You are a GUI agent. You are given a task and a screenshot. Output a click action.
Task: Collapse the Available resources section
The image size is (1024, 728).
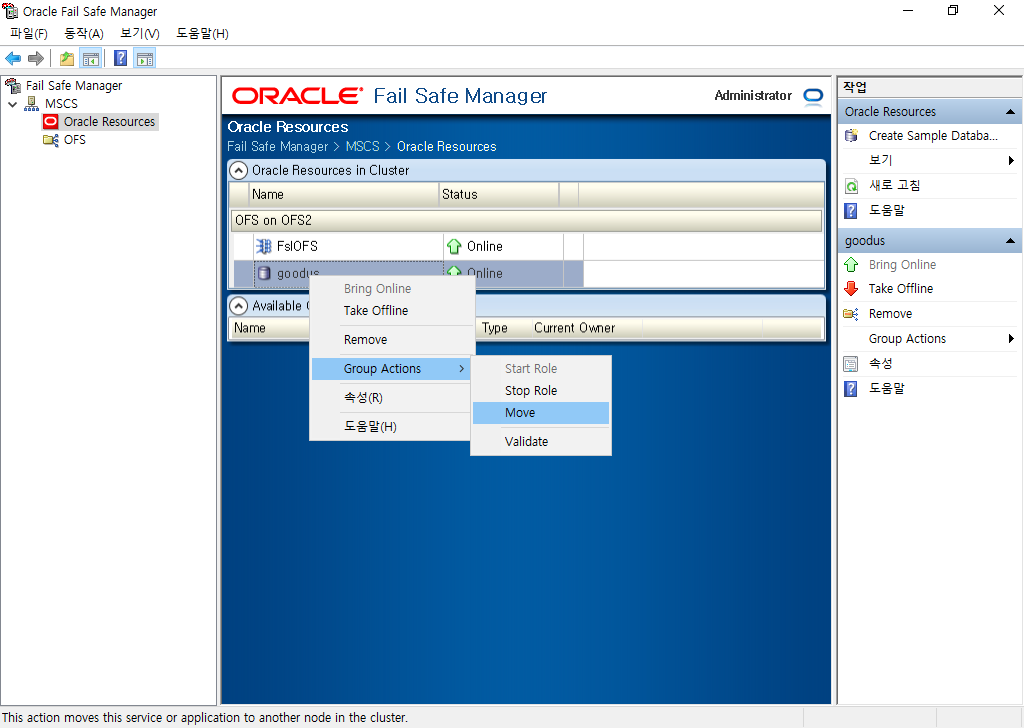pyautogui.click(x=238, y=306)
